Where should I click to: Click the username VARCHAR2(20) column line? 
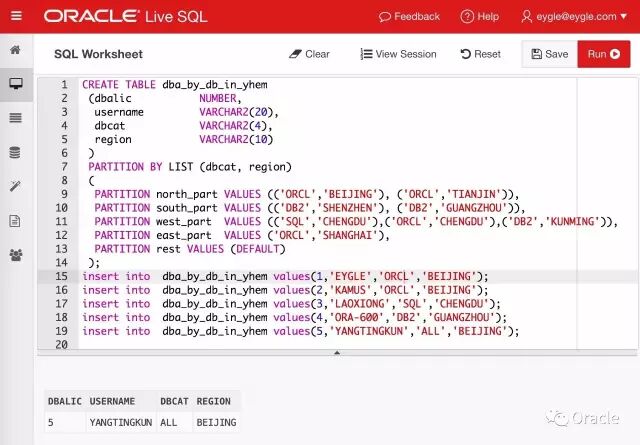(187, 112)
